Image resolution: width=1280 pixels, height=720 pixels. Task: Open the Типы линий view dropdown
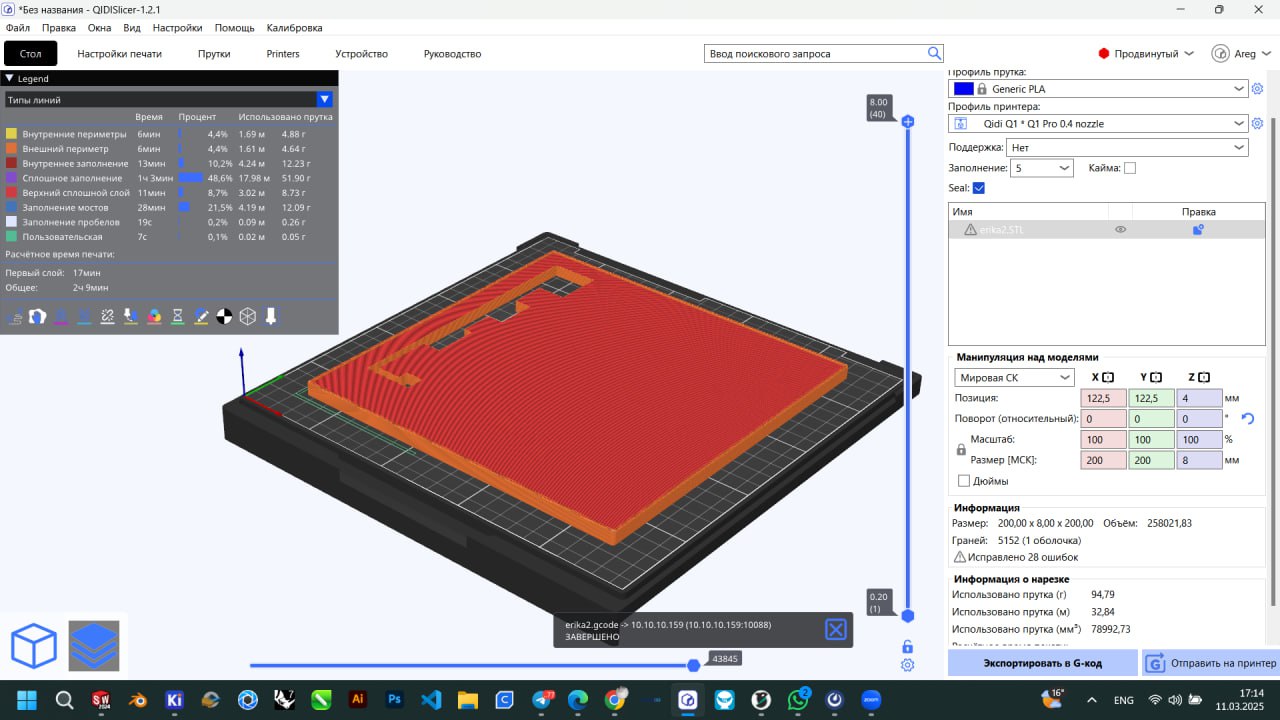[169, 99]
